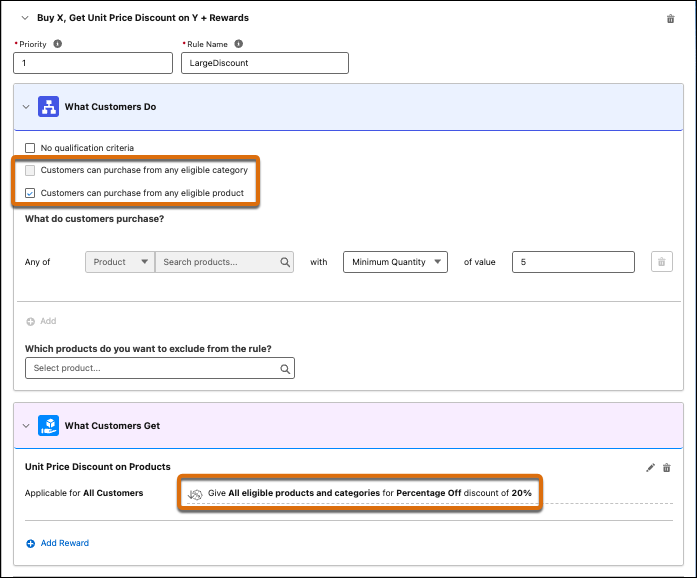The image size is (697, 578).
Task: Click the reward summary Give All eligible products text
Action: [x=369, y=493]
